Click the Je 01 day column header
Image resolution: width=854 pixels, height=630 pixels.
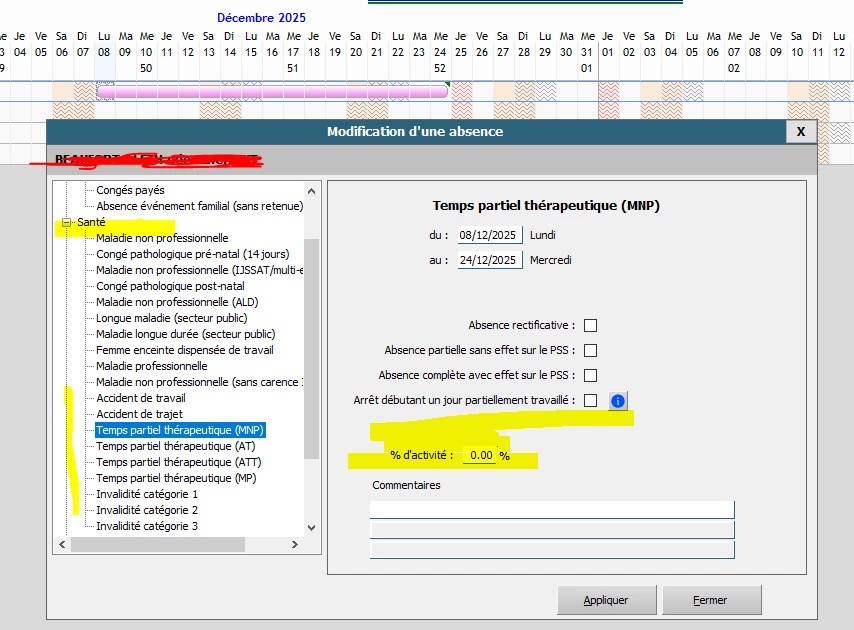coord(607,45)
